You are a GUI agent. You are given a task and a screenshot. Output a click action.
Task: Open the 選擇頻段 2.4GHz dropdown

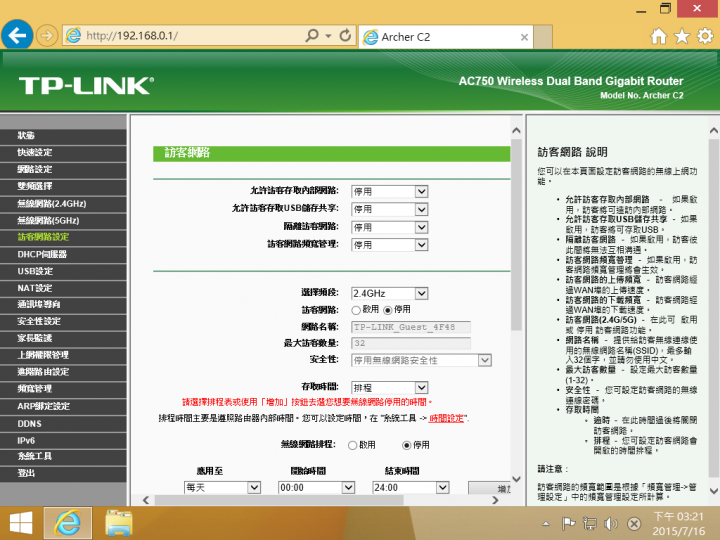point(389,293)
